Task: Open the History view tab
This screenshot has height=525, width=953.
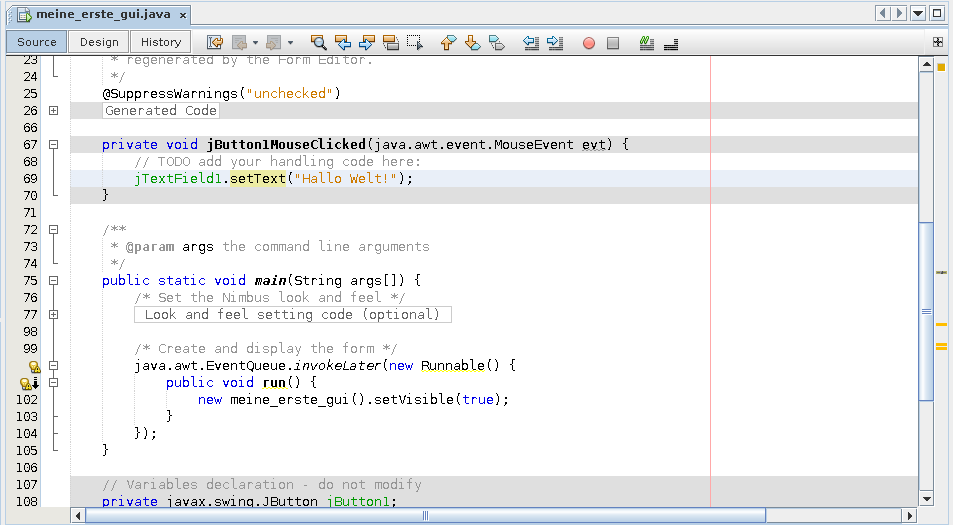Action: coord(161,42)
